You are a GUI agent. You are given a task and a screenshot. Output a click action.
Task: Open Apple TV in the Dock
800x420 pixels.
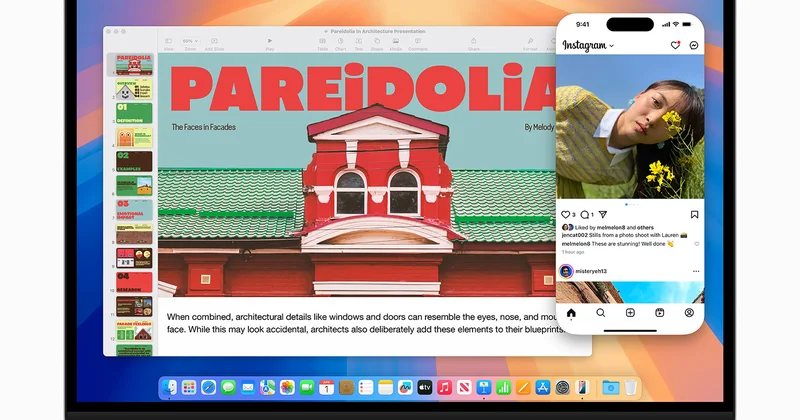(424, 388)
